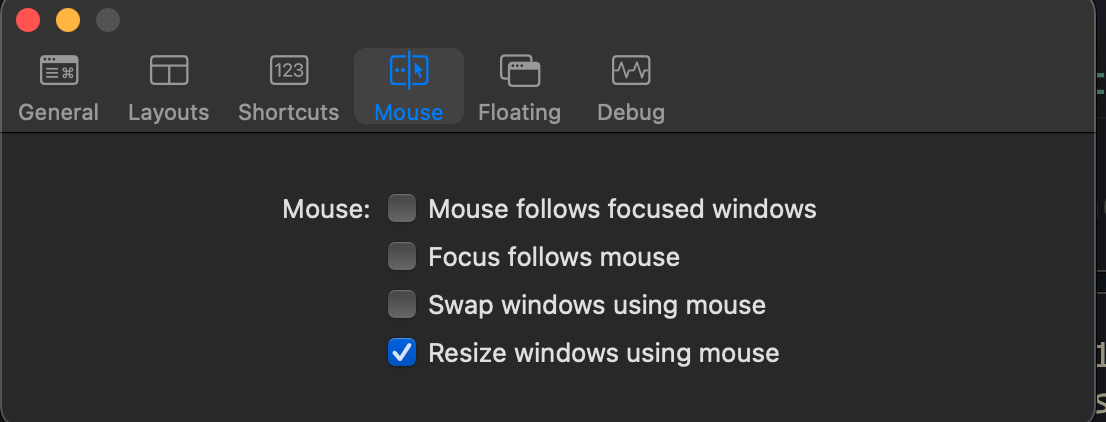Tick the 'Focus follows mouse' checkbox
1106x422 pixels.
pyautogui.click(x=402, y=257)
